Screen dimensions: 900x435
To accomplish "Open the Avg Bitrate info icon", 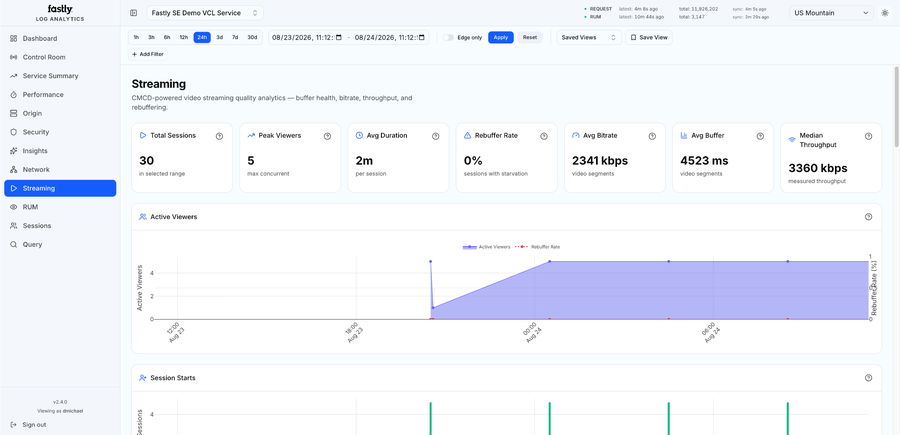I will point(652,136).
